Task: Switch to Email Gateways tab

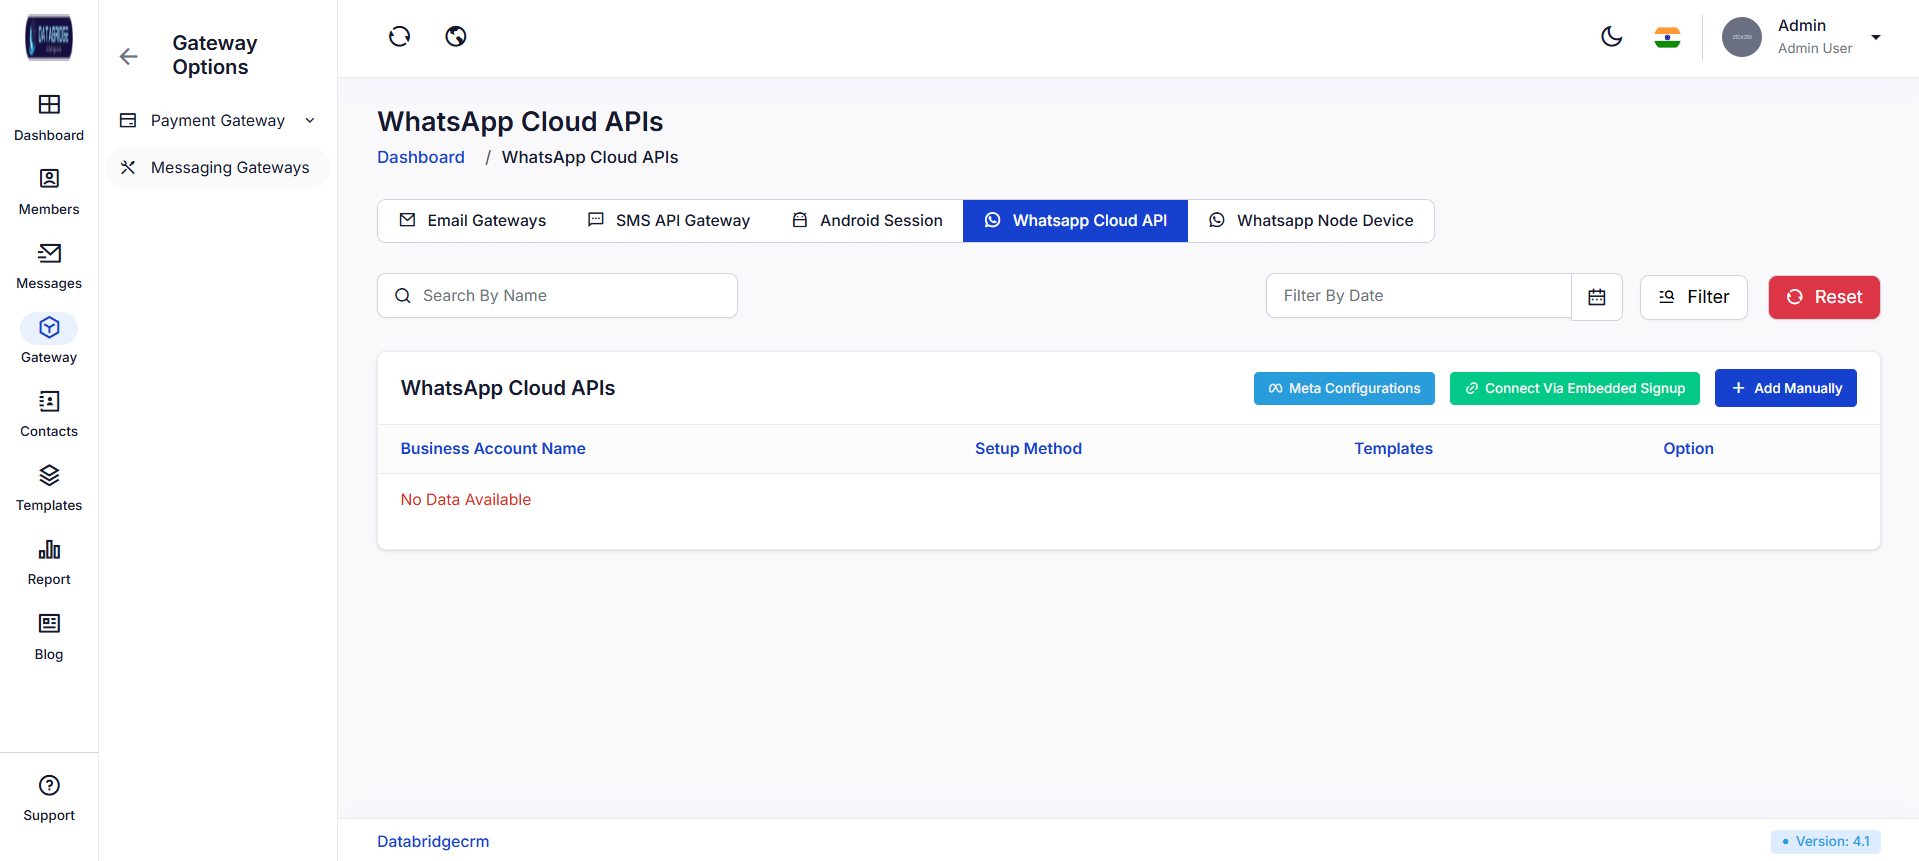Action: click(473, 221)
